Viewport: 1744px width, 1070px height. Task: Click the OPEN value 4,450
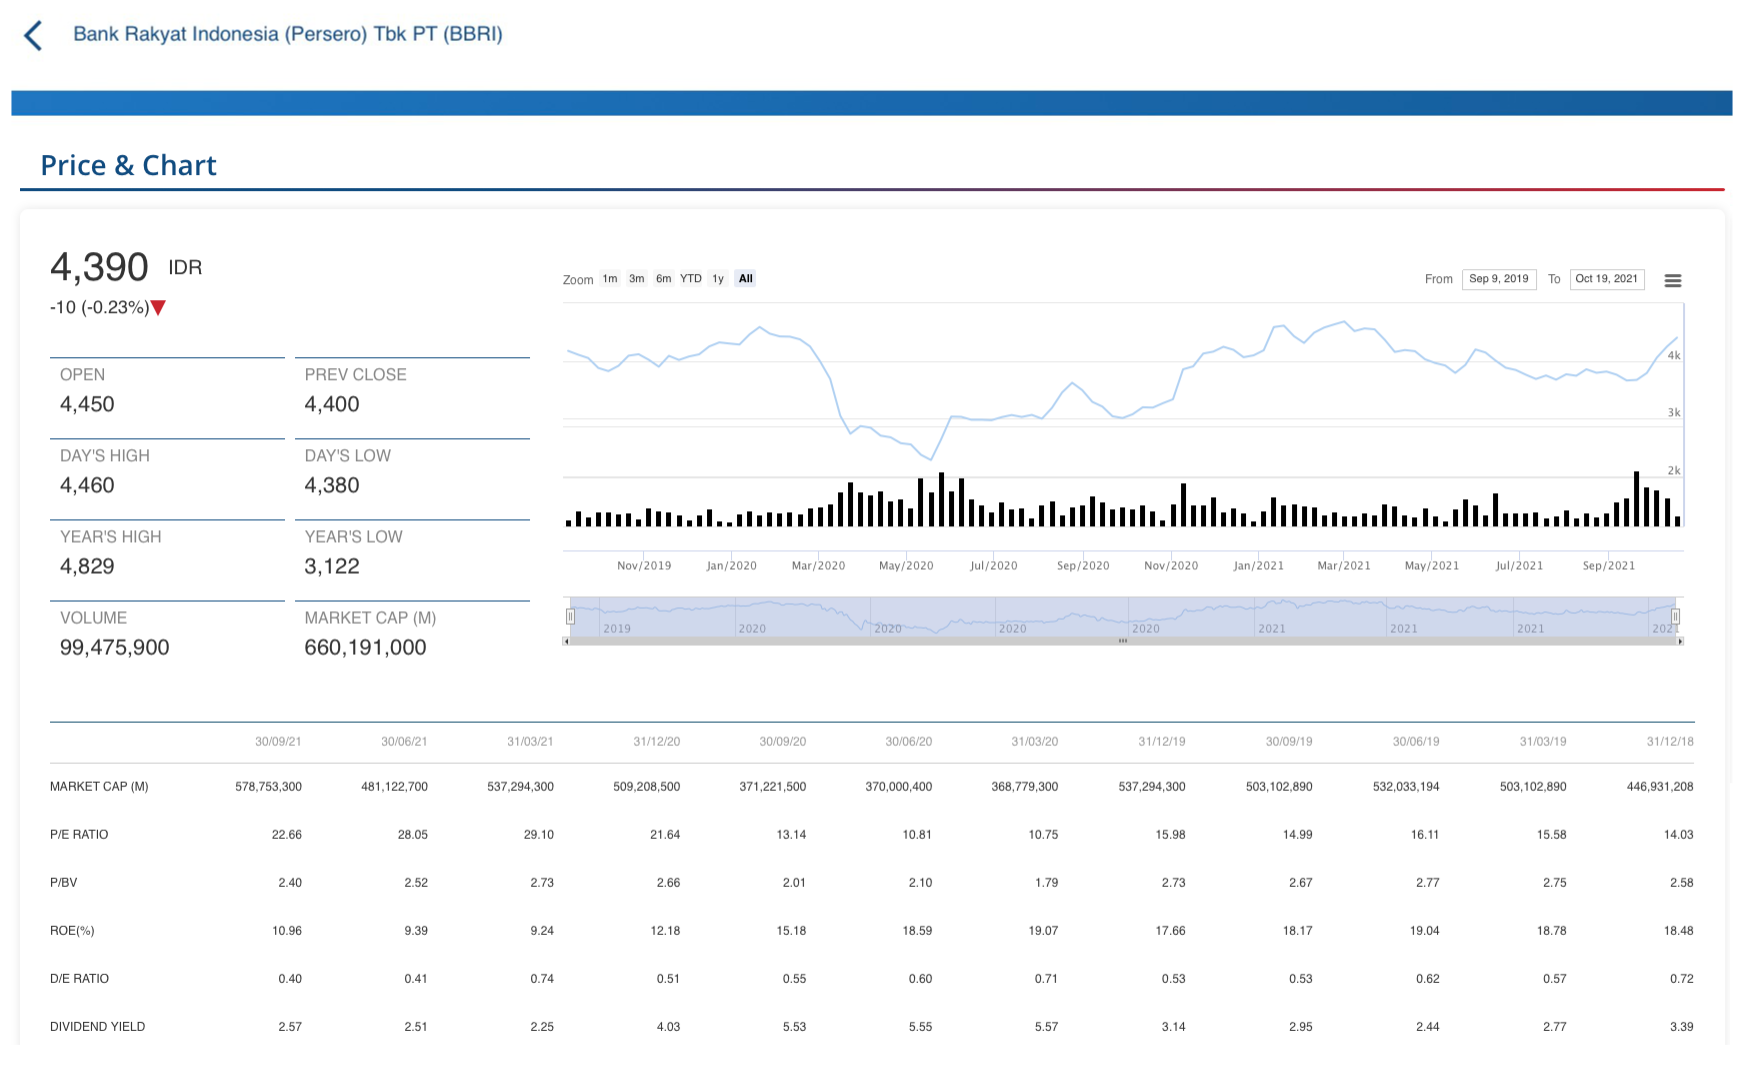(x=87, y=404)
